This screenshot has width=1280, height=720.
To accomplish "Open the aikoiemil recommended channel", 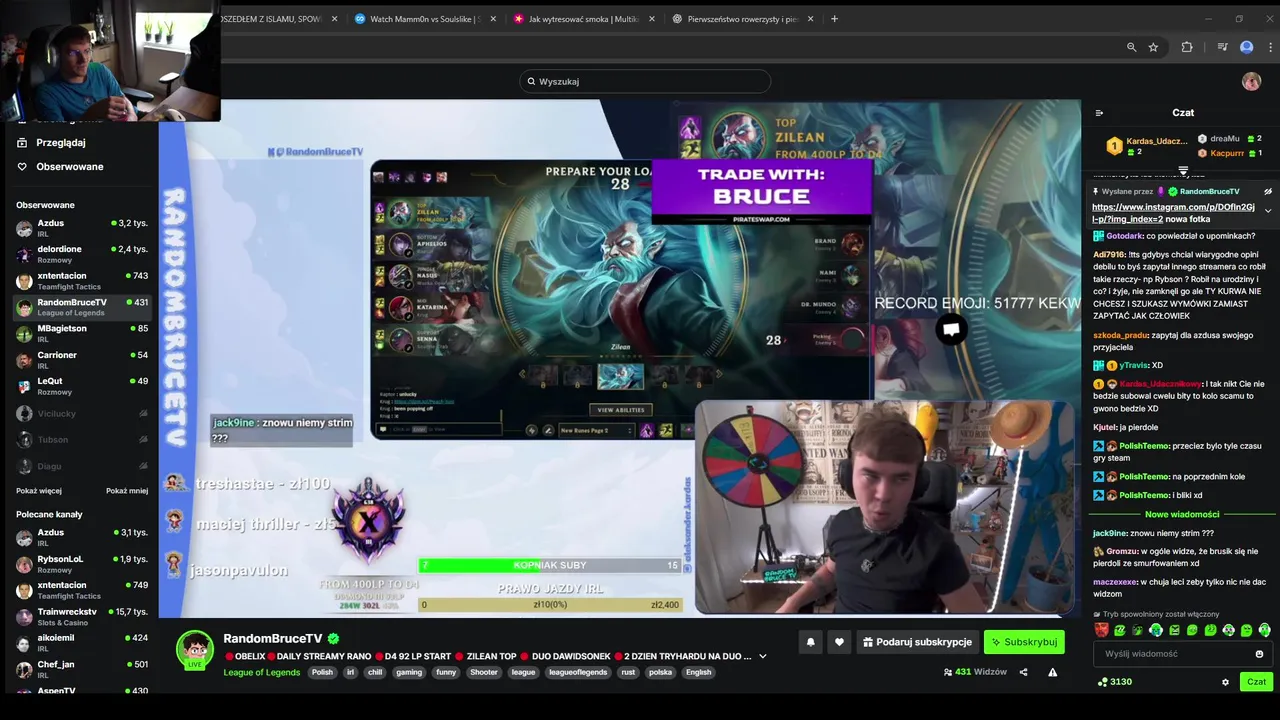I will (x=82, y=642).
